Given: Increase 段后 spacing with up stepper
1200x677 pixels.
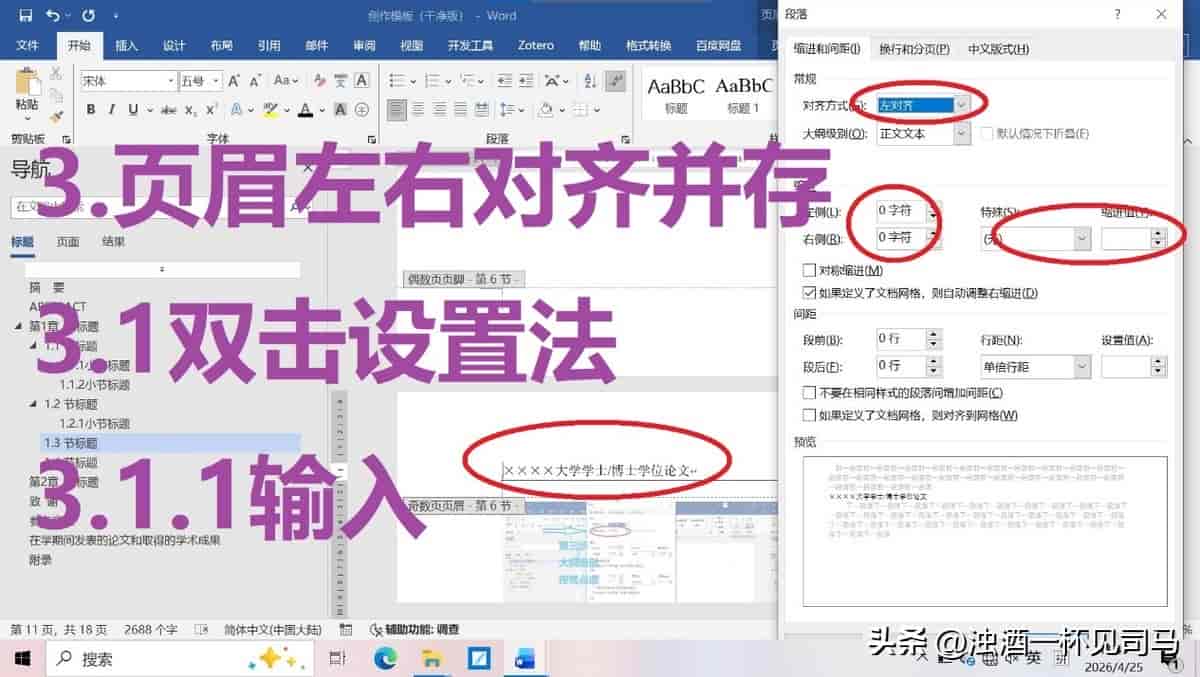Looking at the screenshot, I should (934, 362).
